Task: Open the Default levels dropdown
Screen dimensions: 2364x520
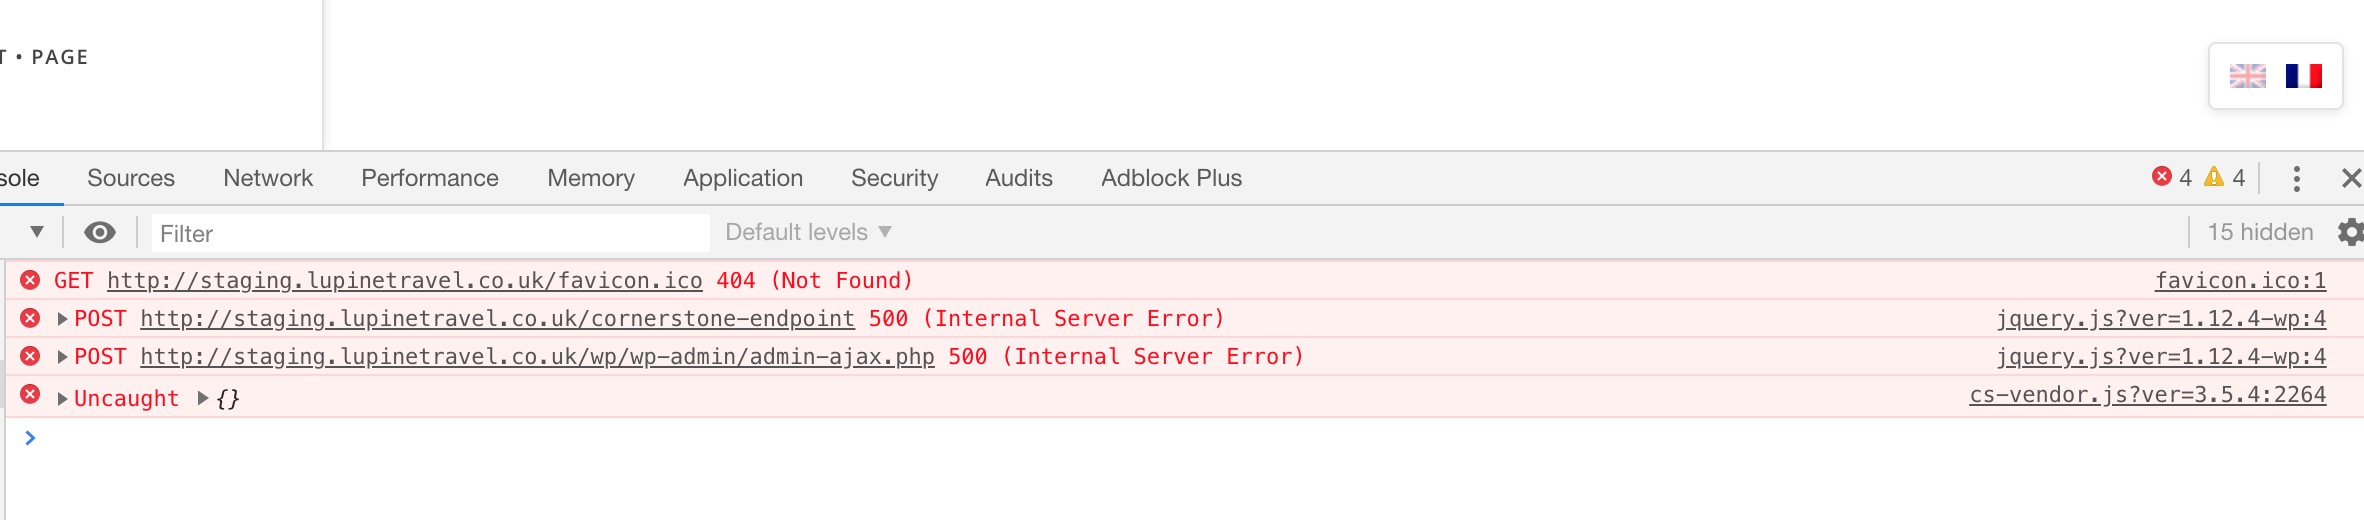Action: click(x=808, y=232)
